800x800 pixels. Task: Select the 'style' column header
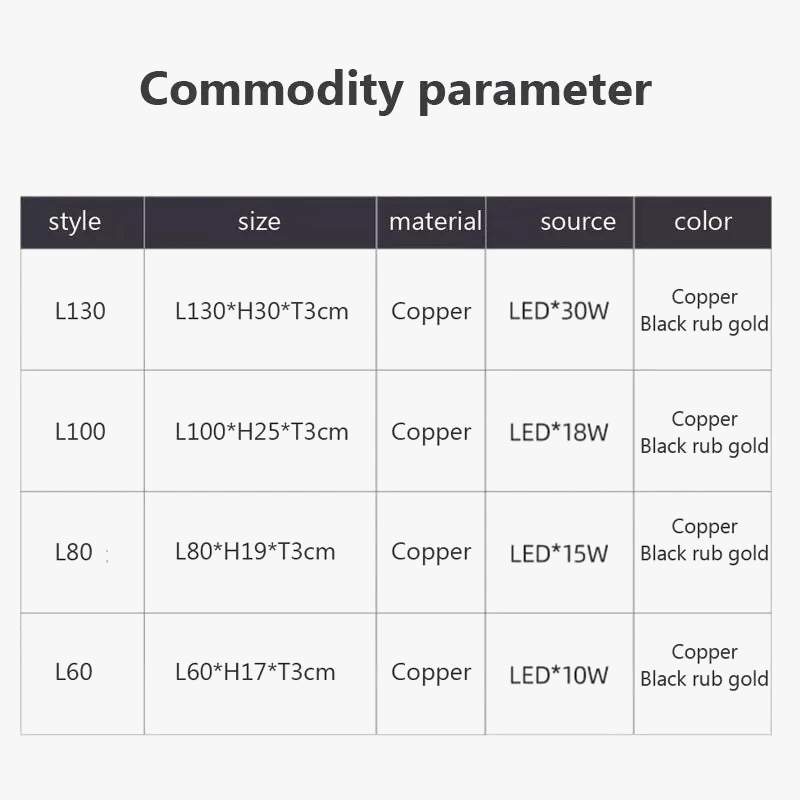pyautogui.click(x=75, y=222)
